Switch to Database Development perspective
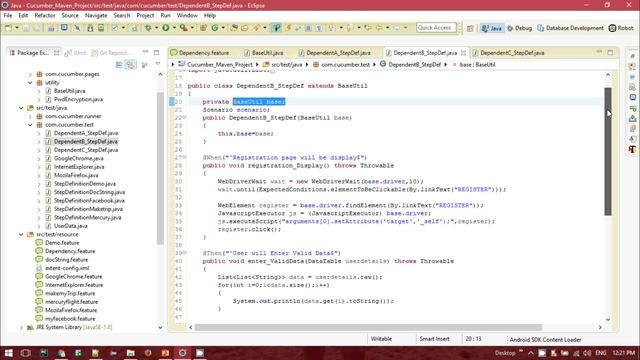 [x=570, y=28]
